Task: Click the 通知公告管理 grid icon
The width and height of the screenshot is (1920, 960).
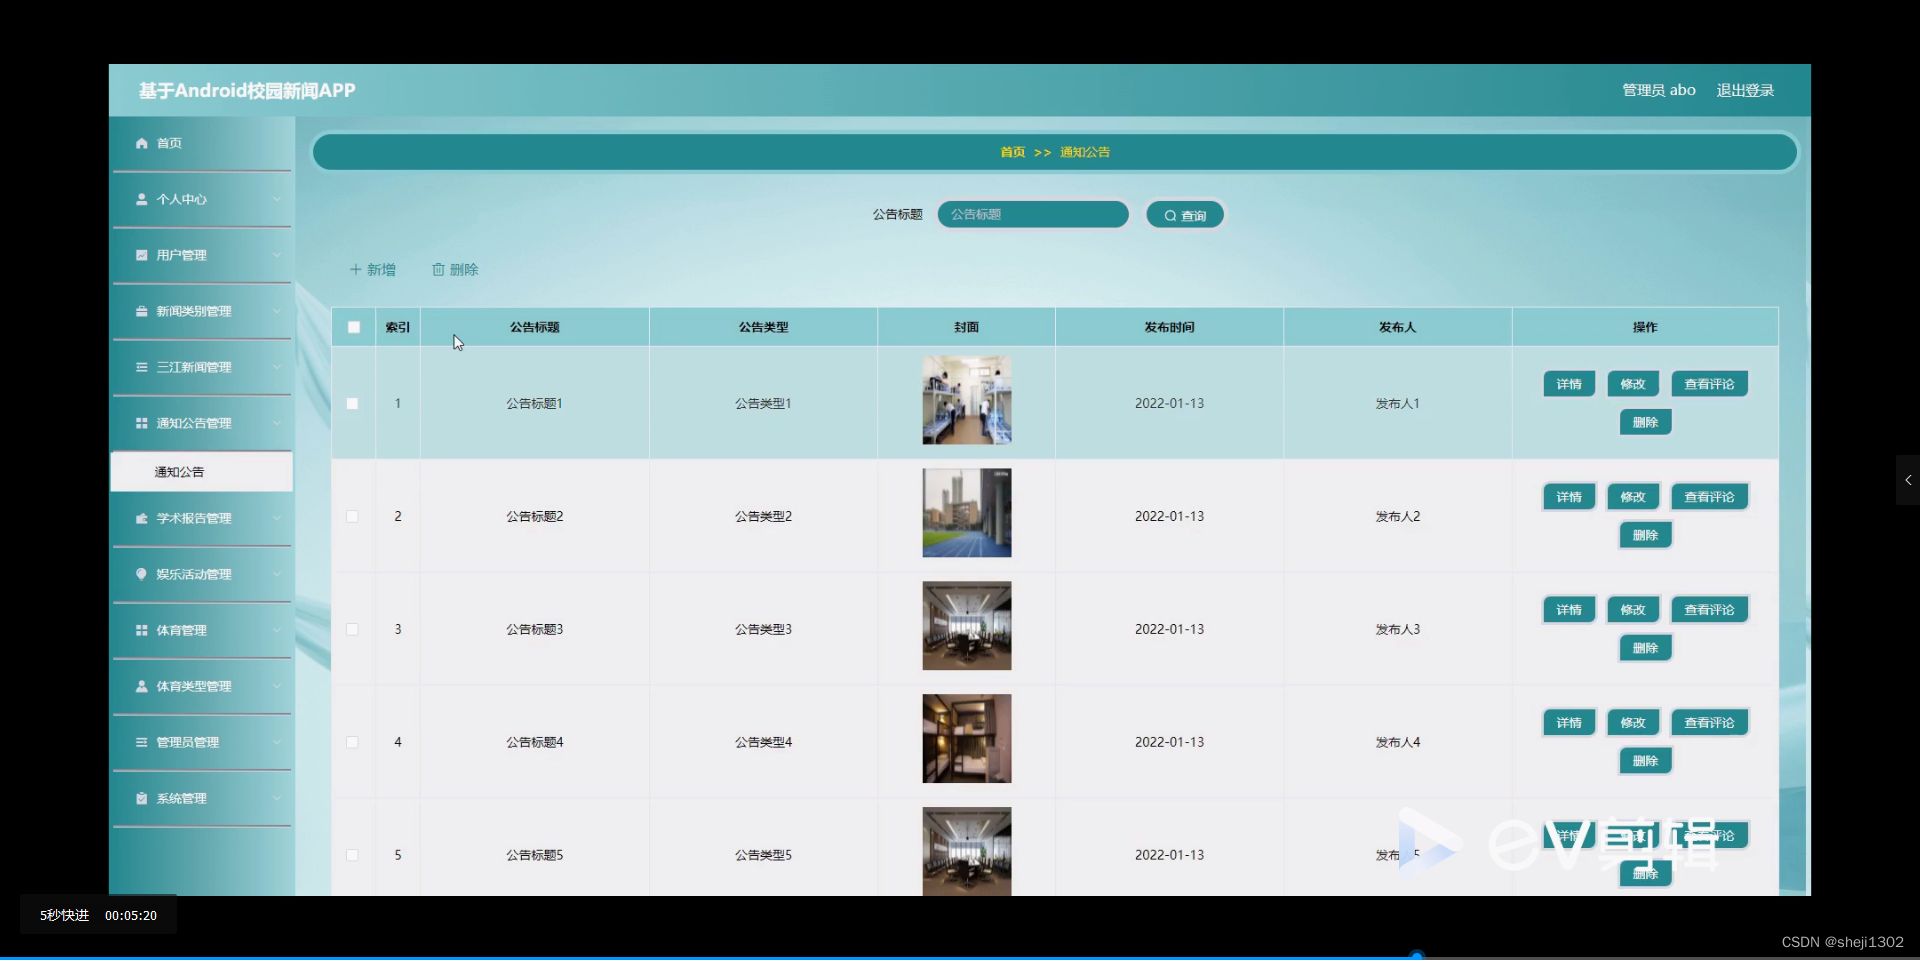Action: pos(142,422)
